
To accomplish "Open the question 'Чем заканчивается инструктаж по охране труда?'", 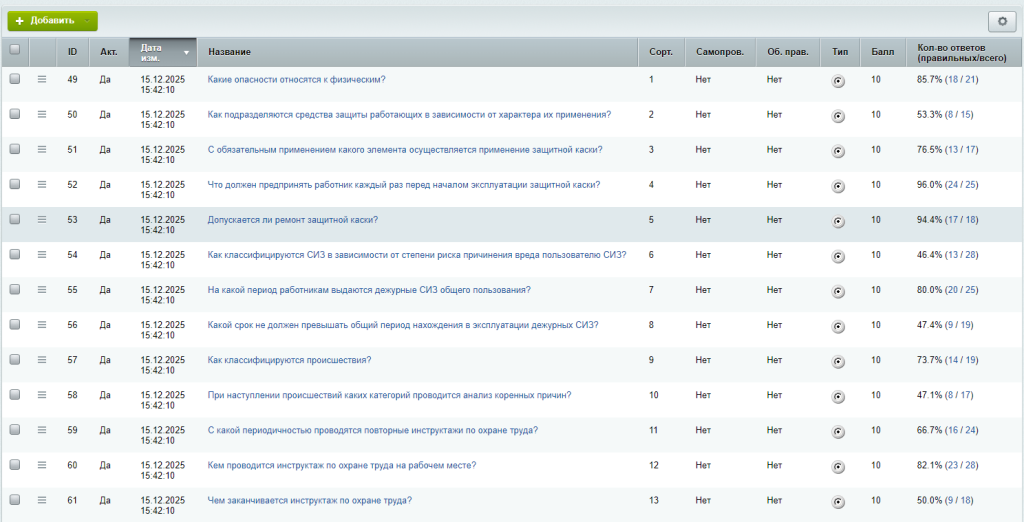I will coord(309,500).
